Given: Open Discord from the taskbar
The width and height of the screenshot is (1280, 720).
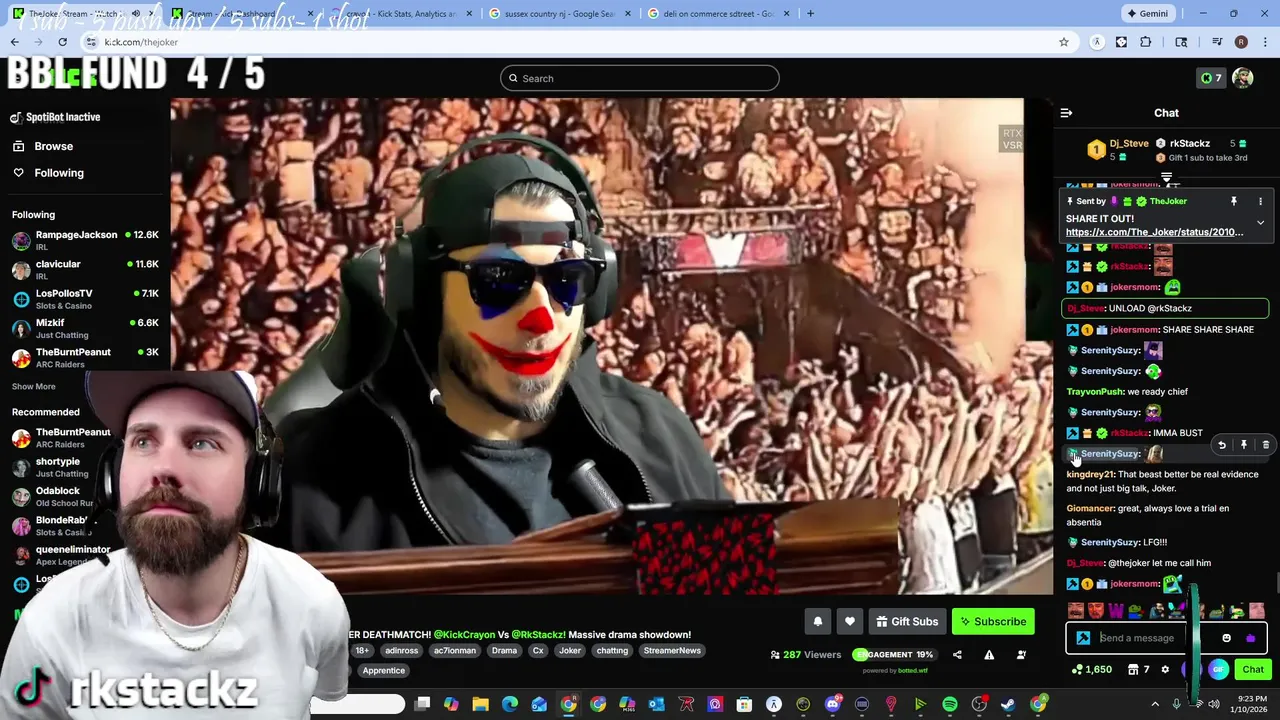Looking at the screenshot, I should [833, 705].
